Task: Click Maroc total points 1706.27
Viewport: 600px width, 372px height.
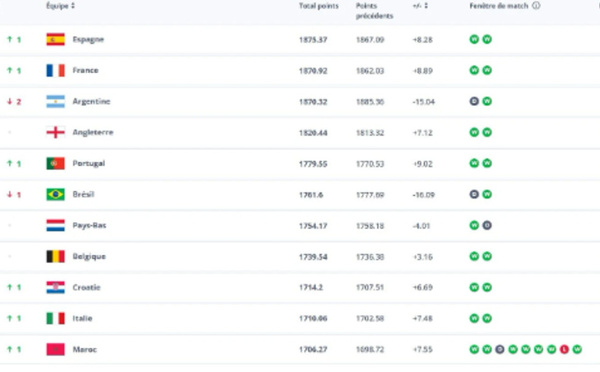Action: tap(313, 349)
